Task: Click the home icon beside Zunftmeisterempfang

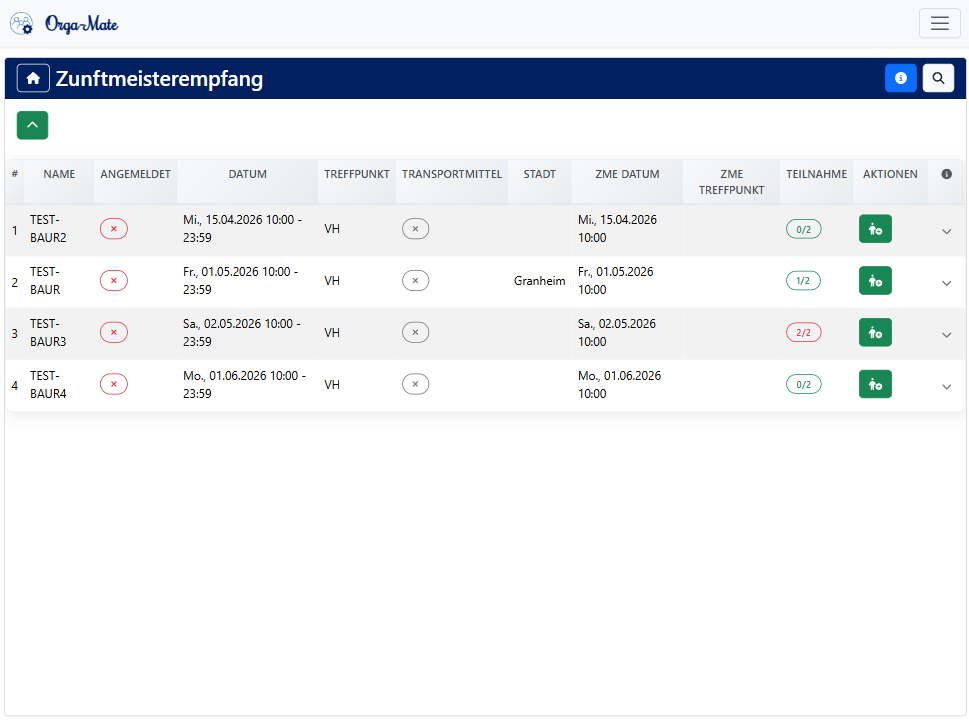Action: point(33,78)
